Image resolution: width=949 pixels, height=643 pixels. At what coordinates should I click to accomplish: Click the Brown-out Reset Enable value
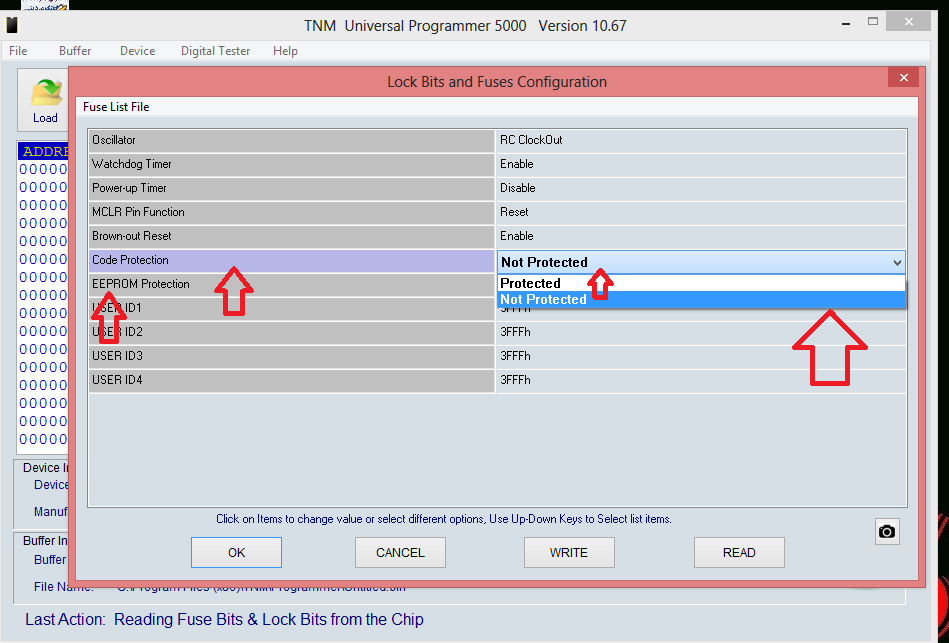[701, 236]
